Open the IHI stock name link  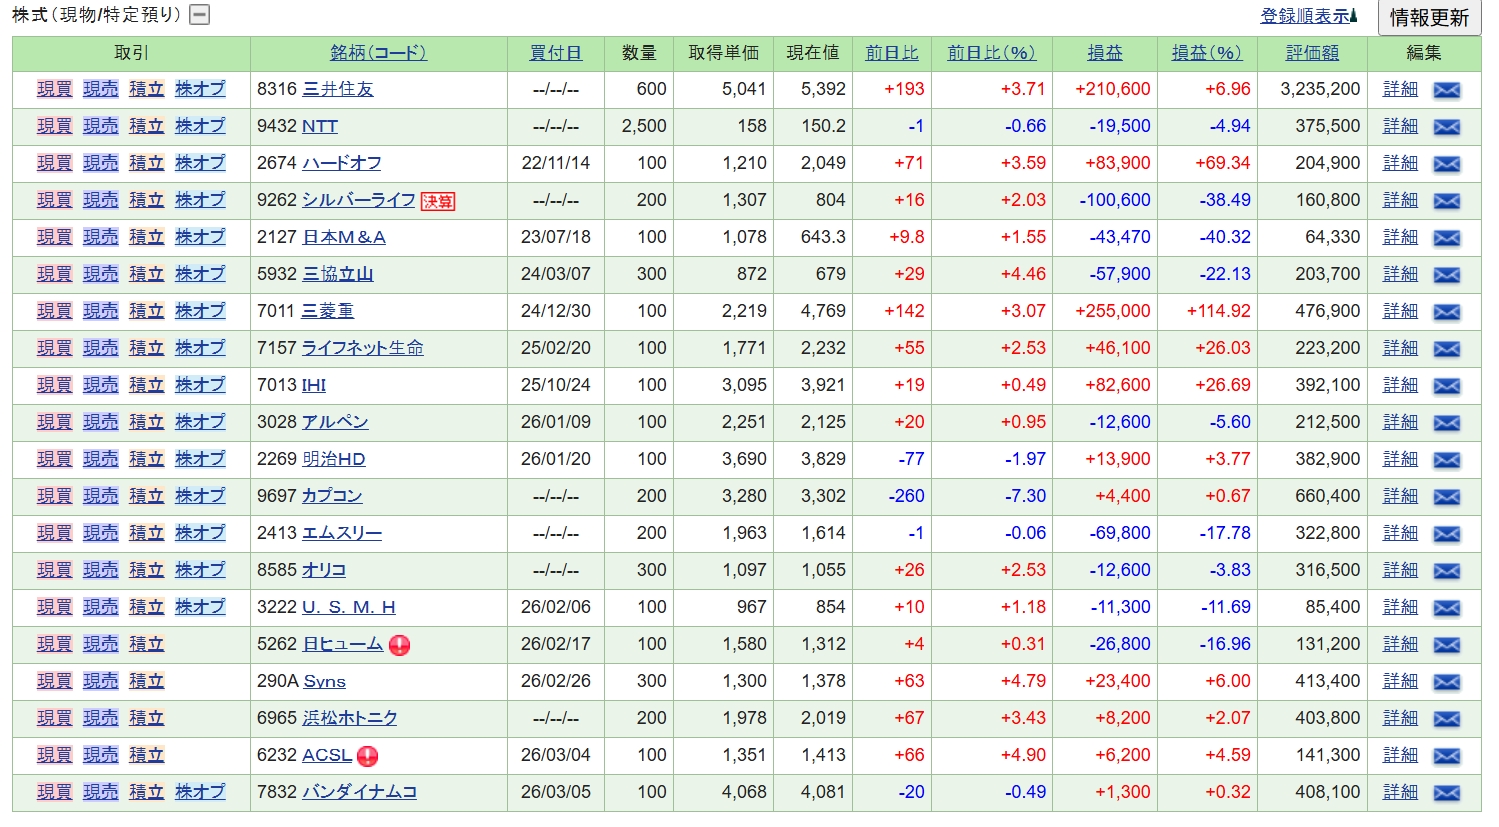pyautogui.click(x=314, y=385)
